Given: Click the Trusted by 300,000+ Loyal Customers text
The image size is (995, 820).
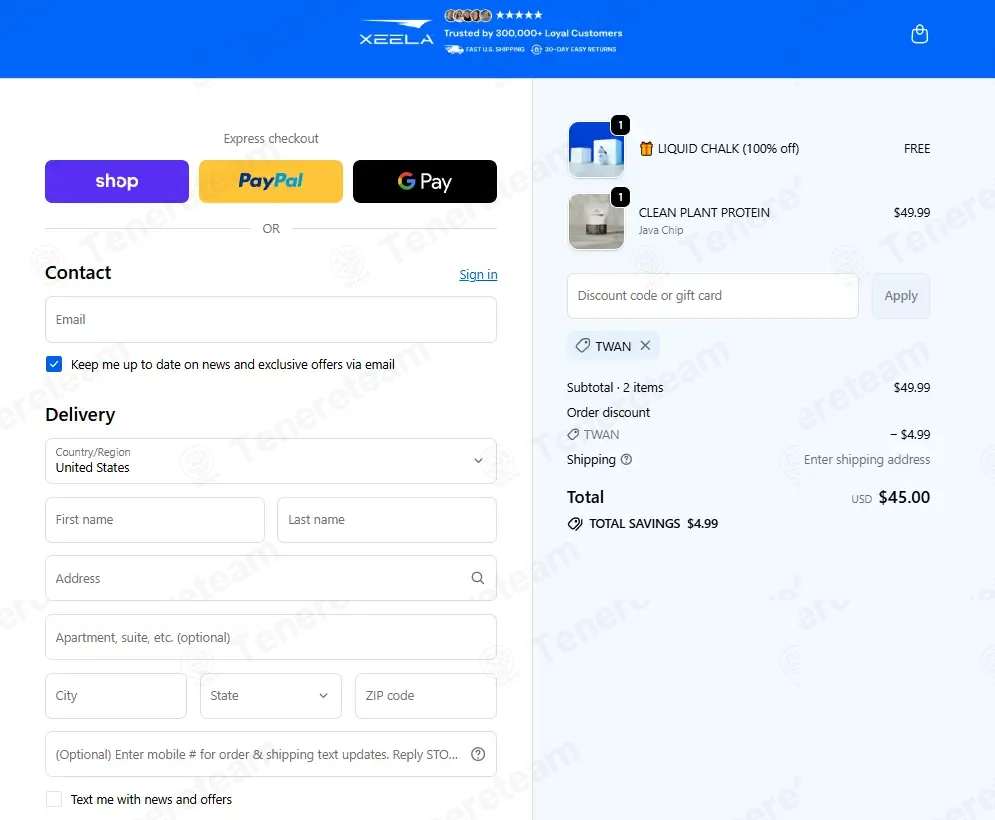Looking at the screenshot, I should 533,33.
